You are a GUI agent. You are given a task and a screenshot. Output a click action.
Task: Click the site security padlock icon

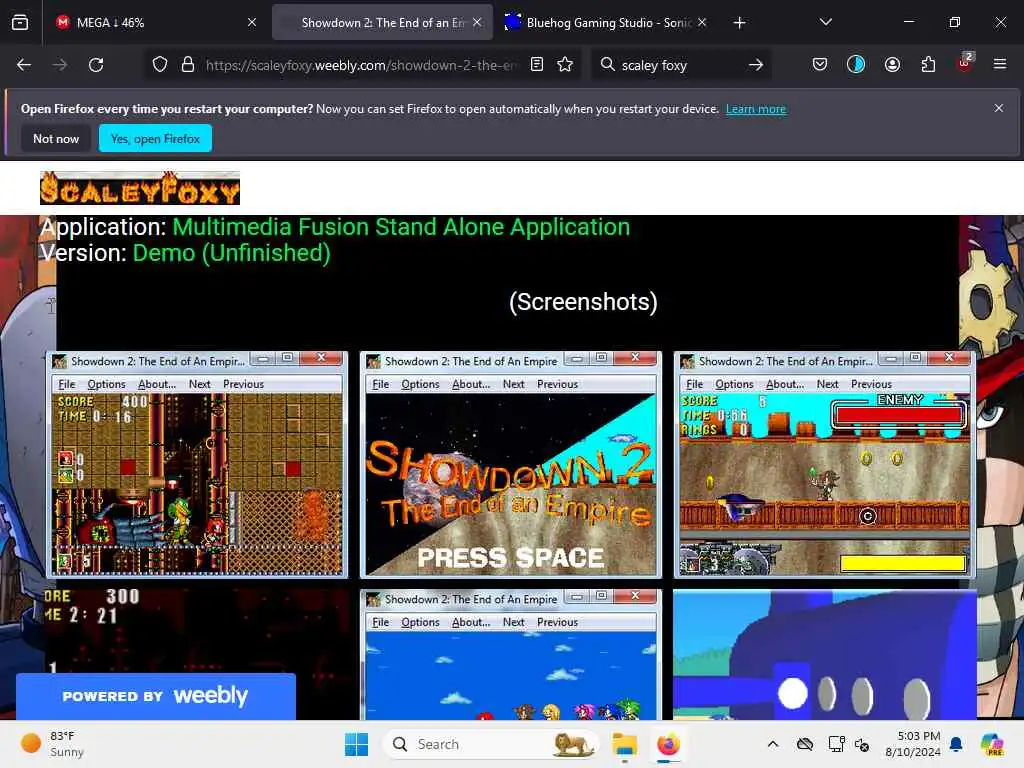tap(187, 65)
